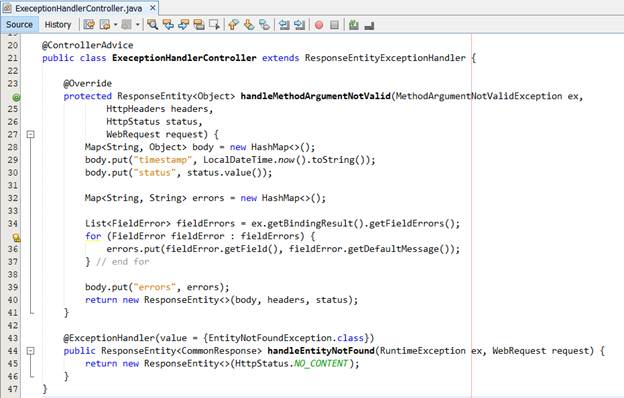Start Macro Recording red circle icon
Image resolution: width=624 pixels, height=398 pixels.
click(x=319, y=25)
